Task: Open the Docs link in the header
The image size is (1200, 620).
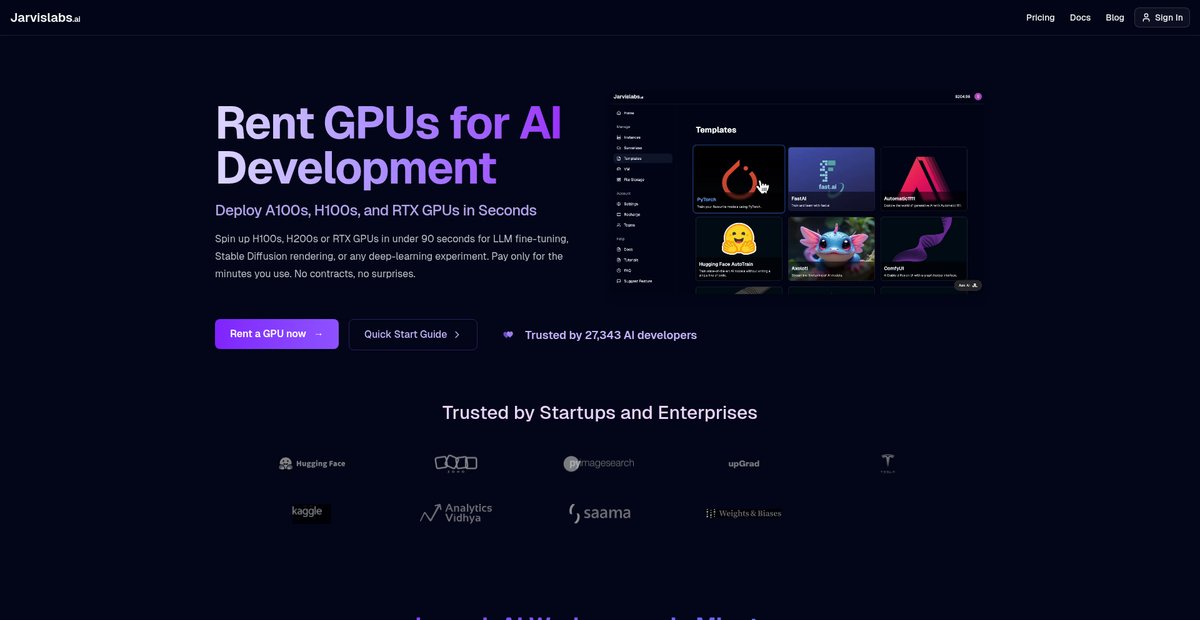Action: tap(1080, 17)
